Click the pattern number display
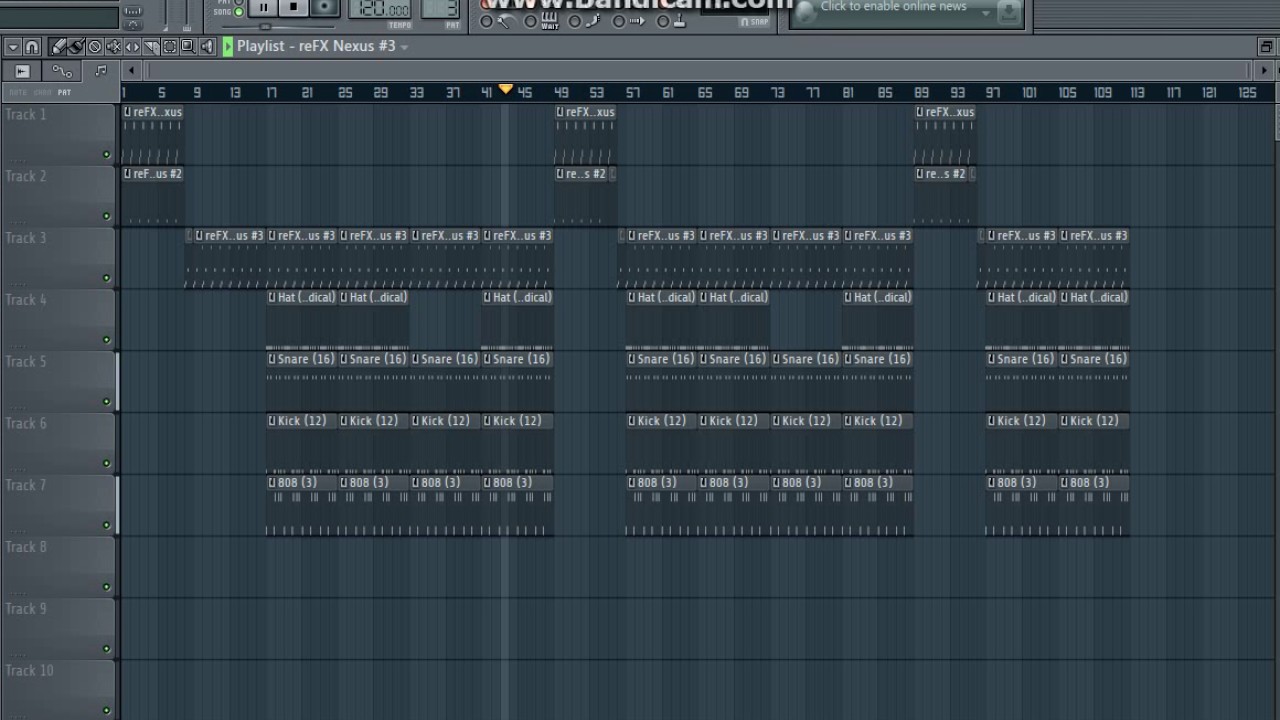 coord(441,9)
